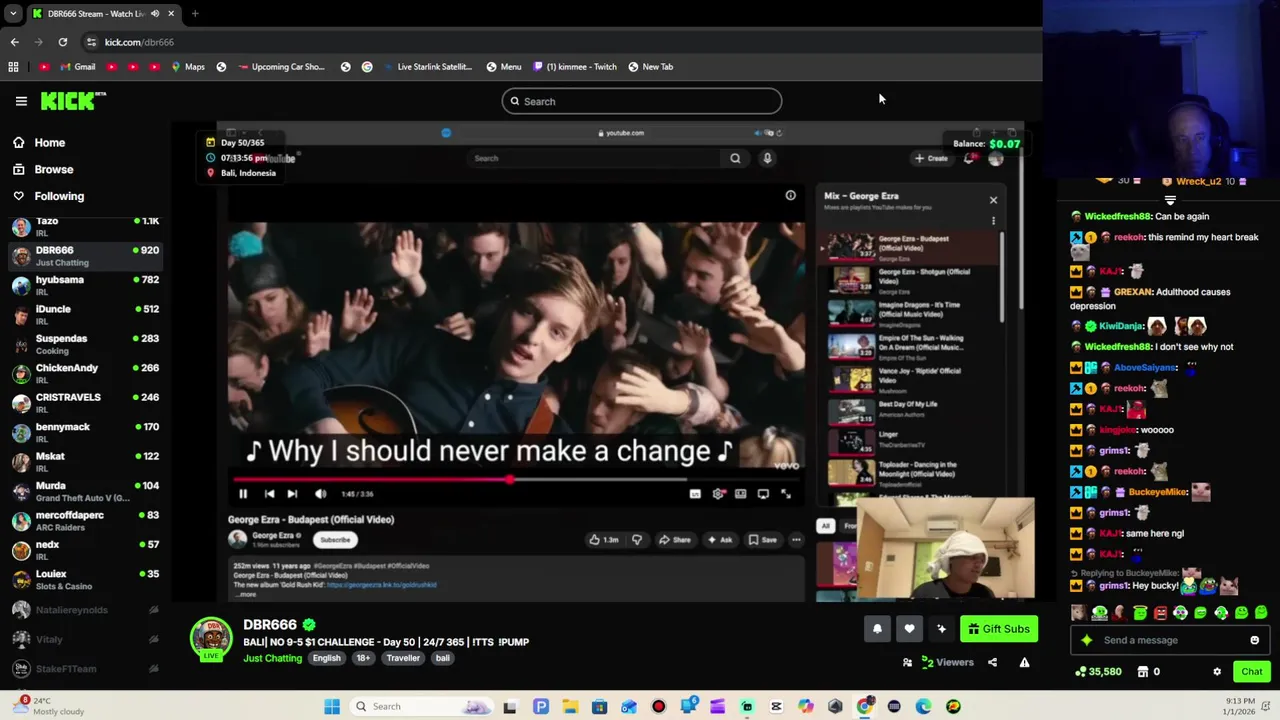The height and width of the screenshot is (720, 1280).
Task: Reload the page
Action: coord(63,42)
